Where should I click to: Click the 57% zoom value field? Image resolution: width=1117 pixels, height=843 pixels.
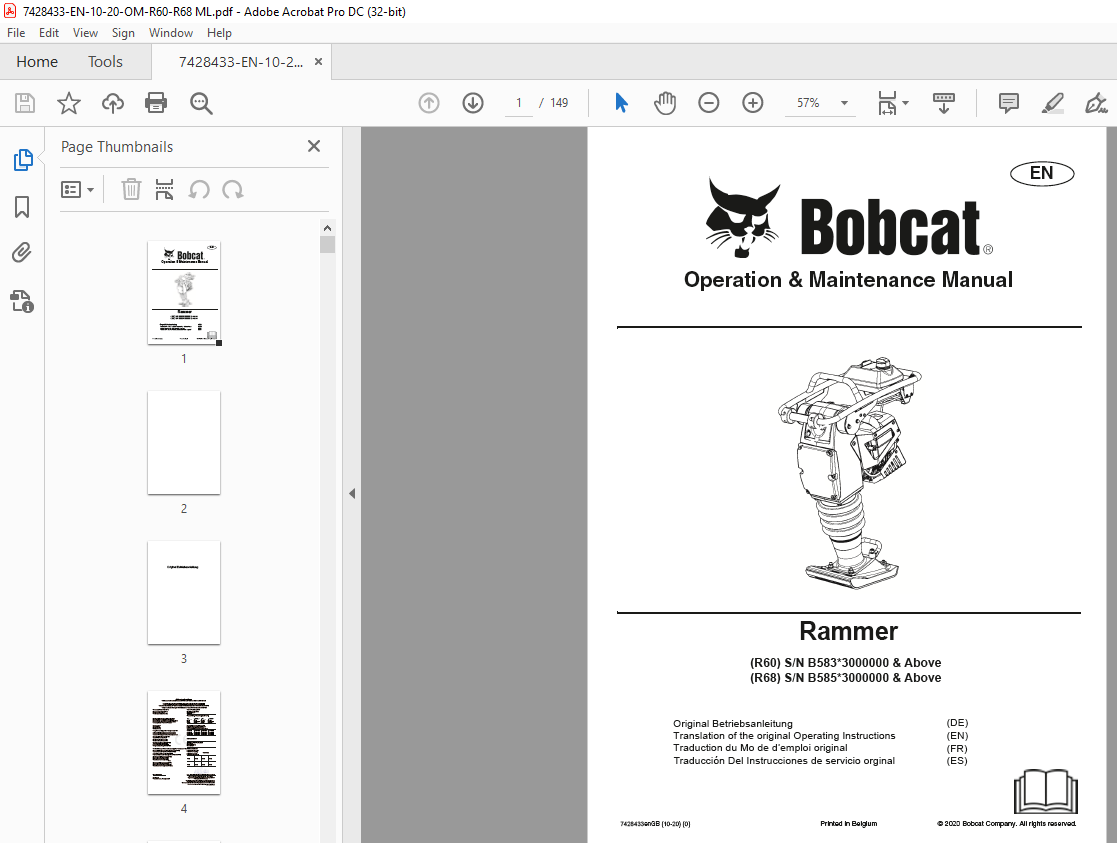808,103
